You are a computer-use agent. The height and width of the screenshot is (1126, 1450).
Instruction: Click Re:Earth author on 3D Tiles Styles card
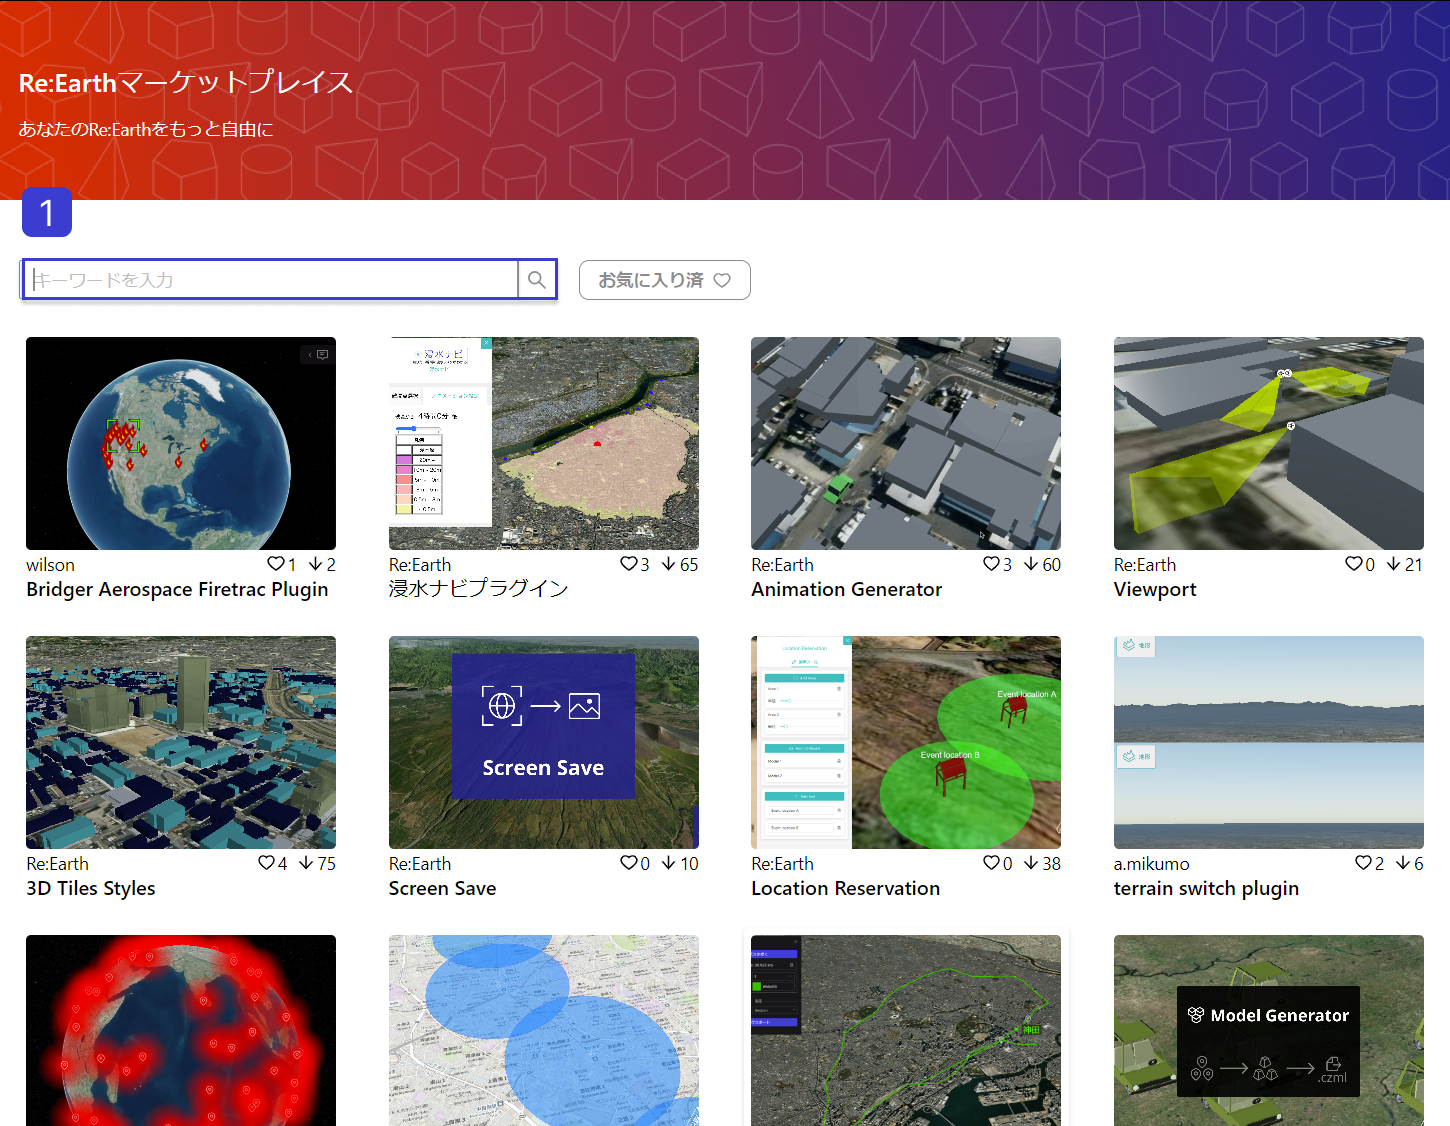point(57,864)
